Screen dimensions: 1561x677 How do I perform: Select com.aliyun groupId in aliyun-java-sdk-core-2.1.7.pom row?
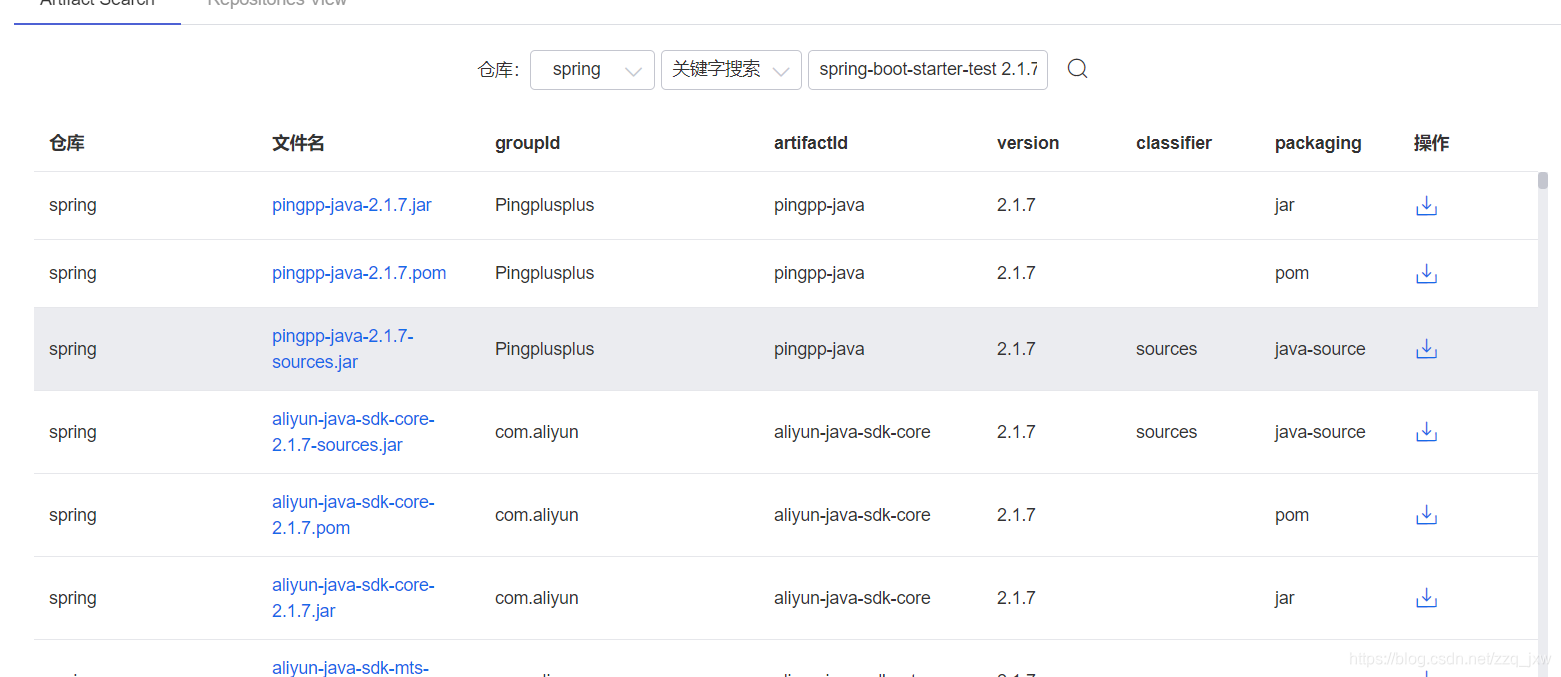(537, 515)
